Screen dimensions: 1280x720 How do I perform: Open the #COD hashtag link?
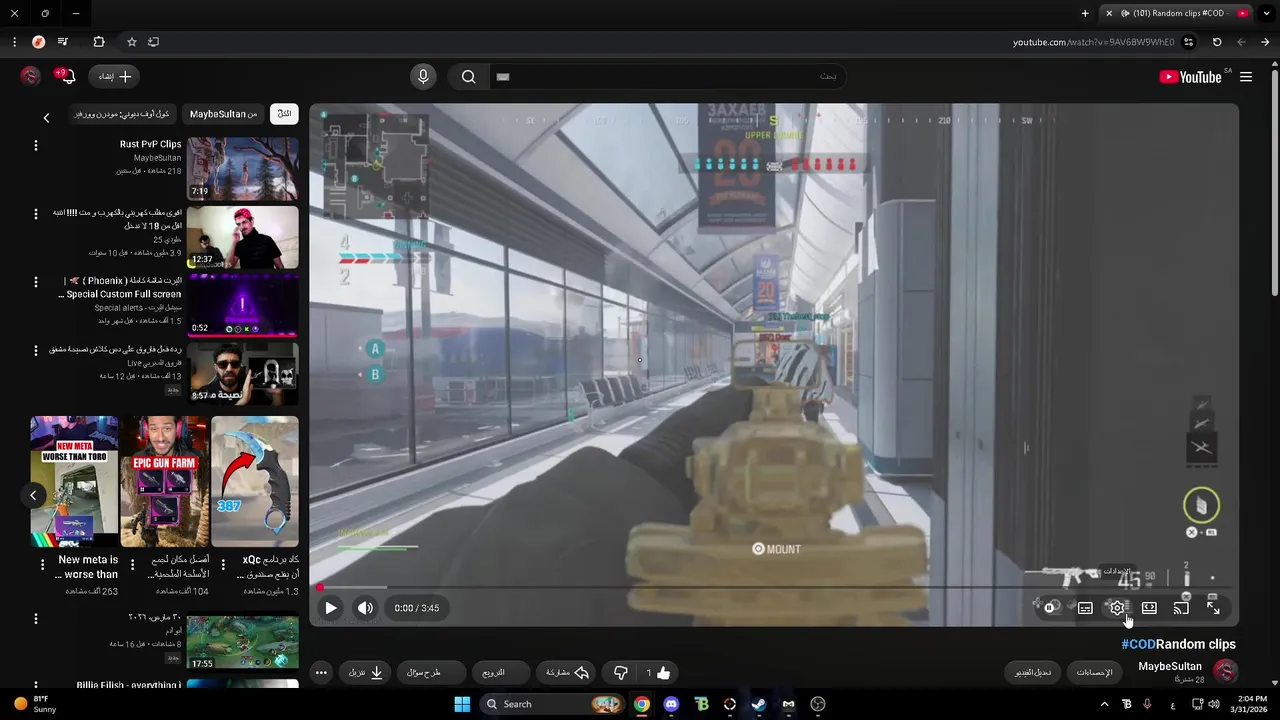pyautogui.click(x=1138, y=644)
